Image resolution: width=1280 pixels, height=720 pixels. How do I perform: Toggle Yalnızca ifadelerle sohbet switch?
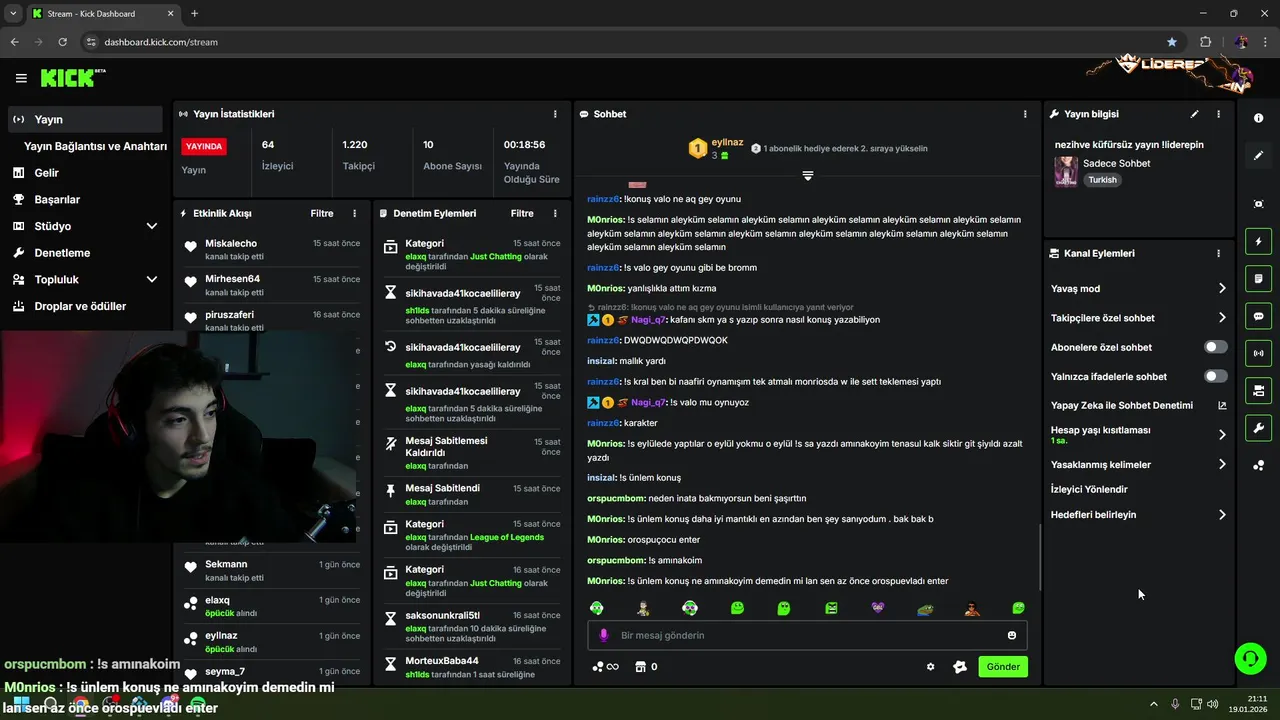point(1216,376)
